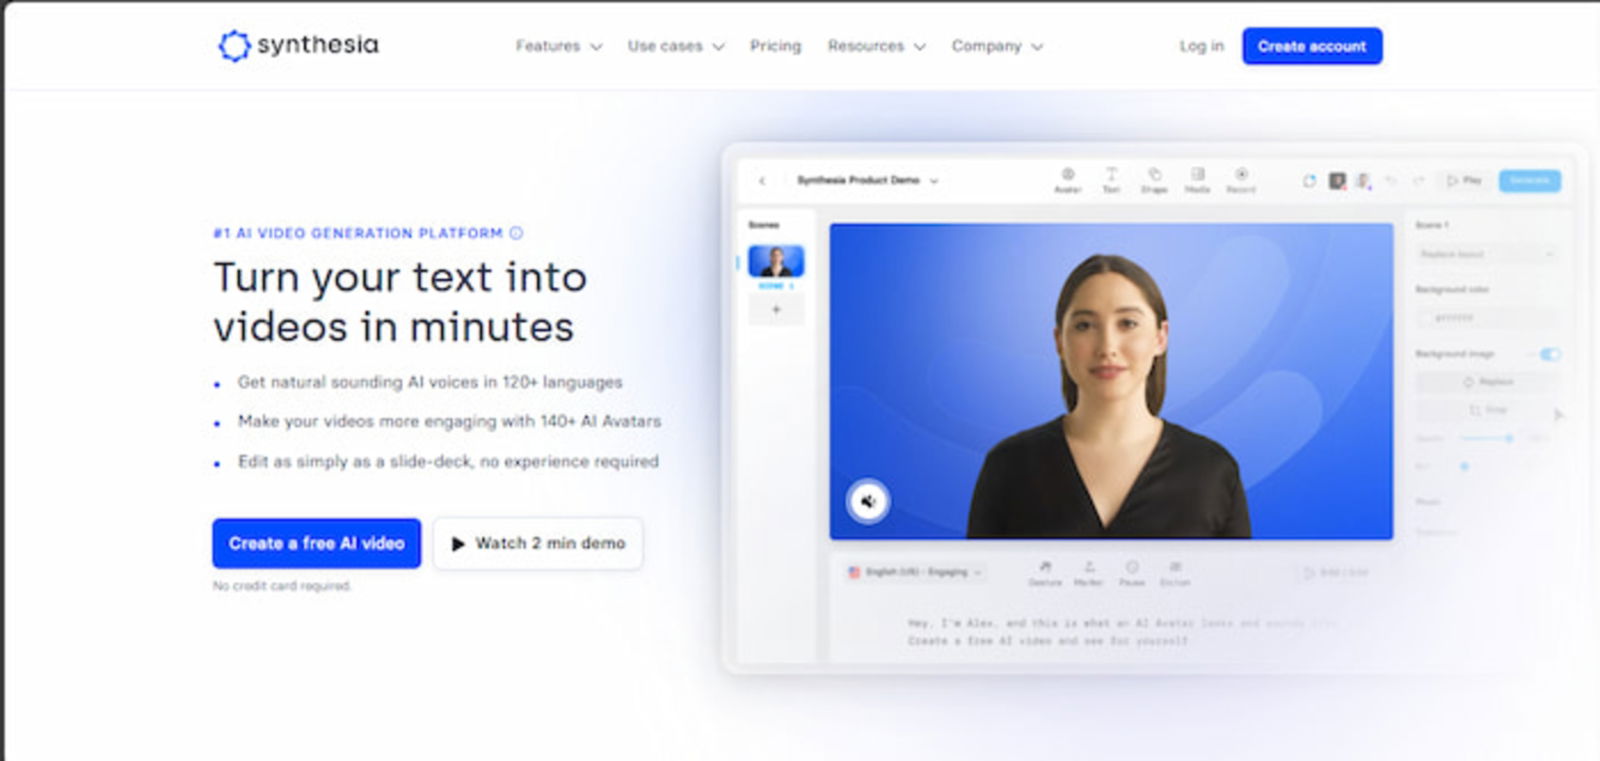The width and height of the screenshot is (1600, 761).
Task: Click the light collaborator avatar icon
Action: 1363,181
